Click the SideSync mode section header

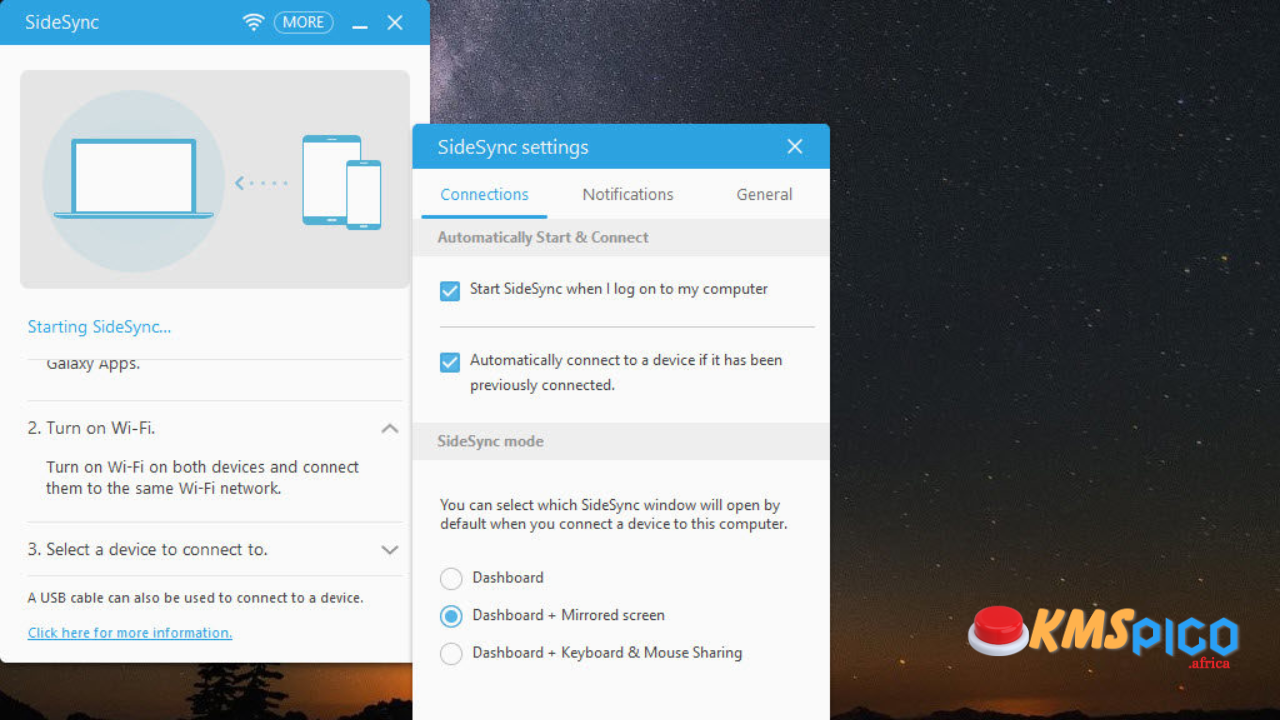tap(490, 441)
